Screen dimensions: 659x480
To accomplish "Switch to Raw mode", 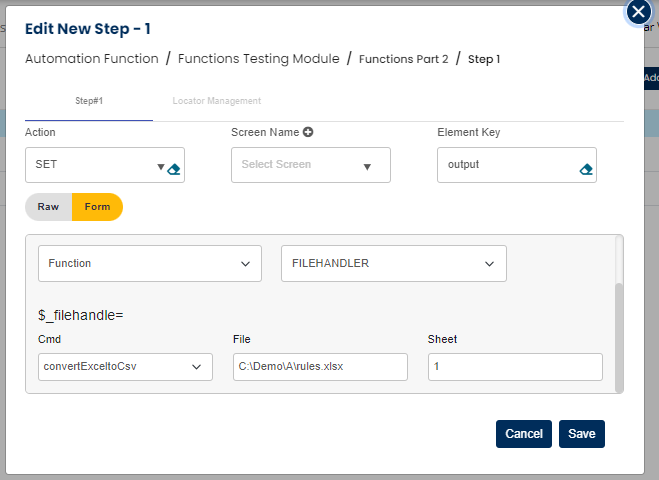I will (x=49, y=207).
